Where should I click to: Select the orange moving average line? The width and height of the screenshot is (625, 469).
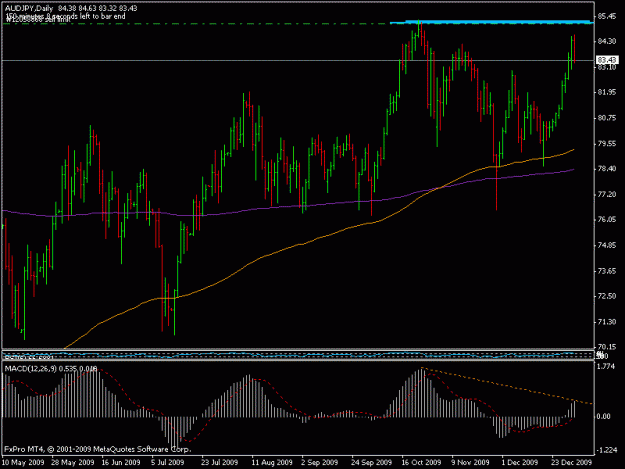319,238
